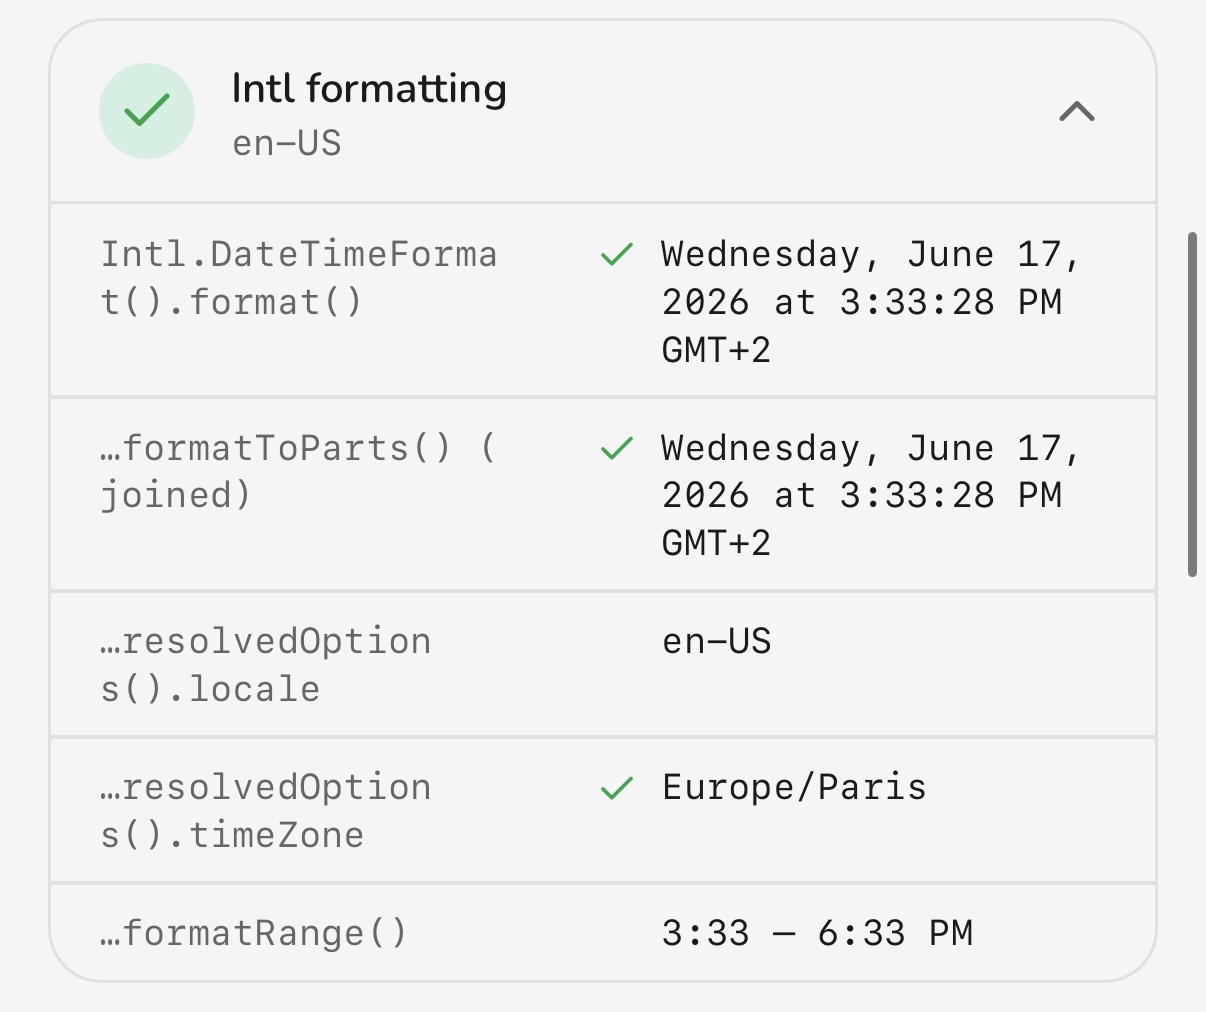The height and width of the screenshot is (1012, 1206).
Task: Click the …formatRange() label
Action: [254, 933]
